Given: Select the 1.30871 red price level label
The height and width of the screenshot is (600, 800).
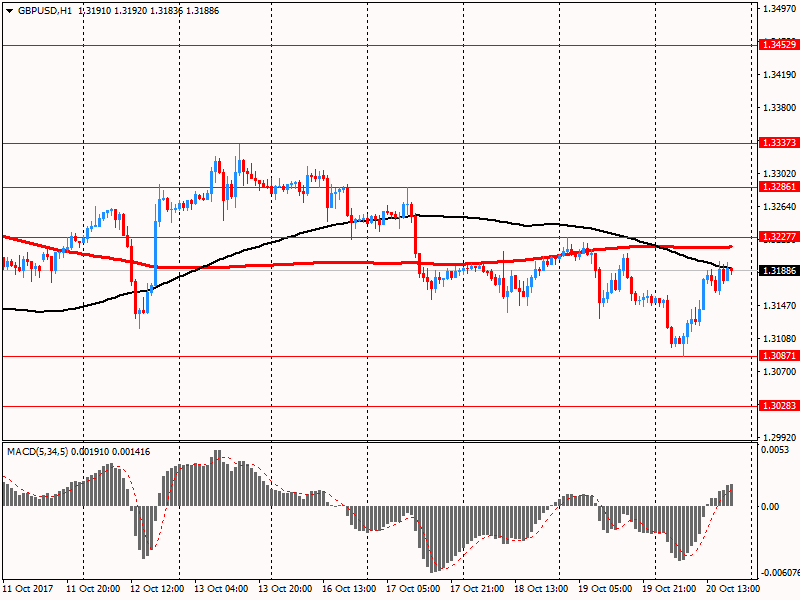Looking at the screenshot, I should (779, 356).
